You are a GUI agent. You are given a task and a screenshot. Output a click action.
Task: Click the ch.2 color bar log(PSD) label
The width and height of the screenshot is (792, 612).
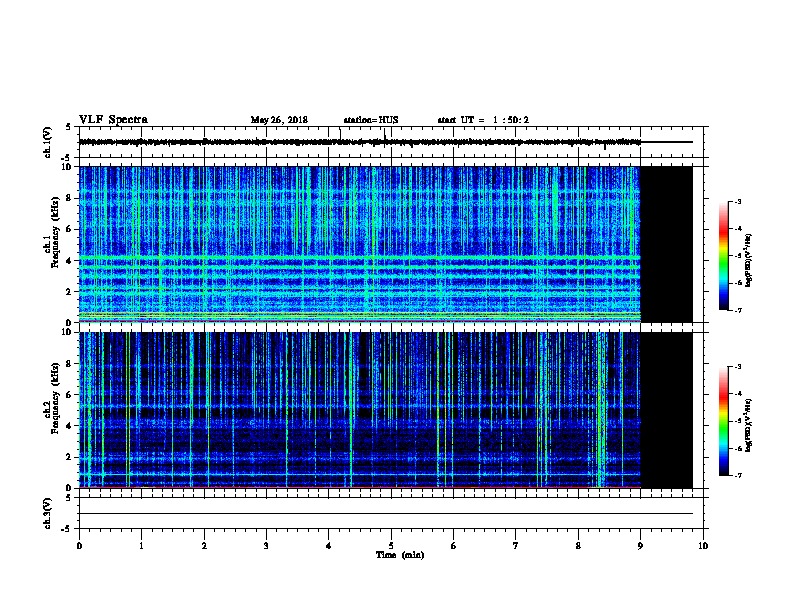pos(748,425)
